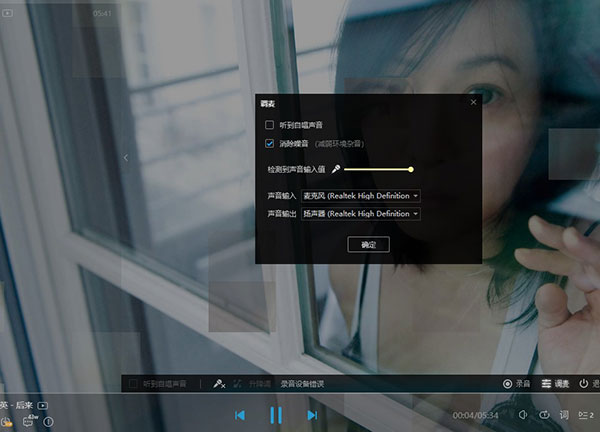
Task: Toggle 听到自己声音 checkbox in the bottom toolbar
Action: [135, 383]
